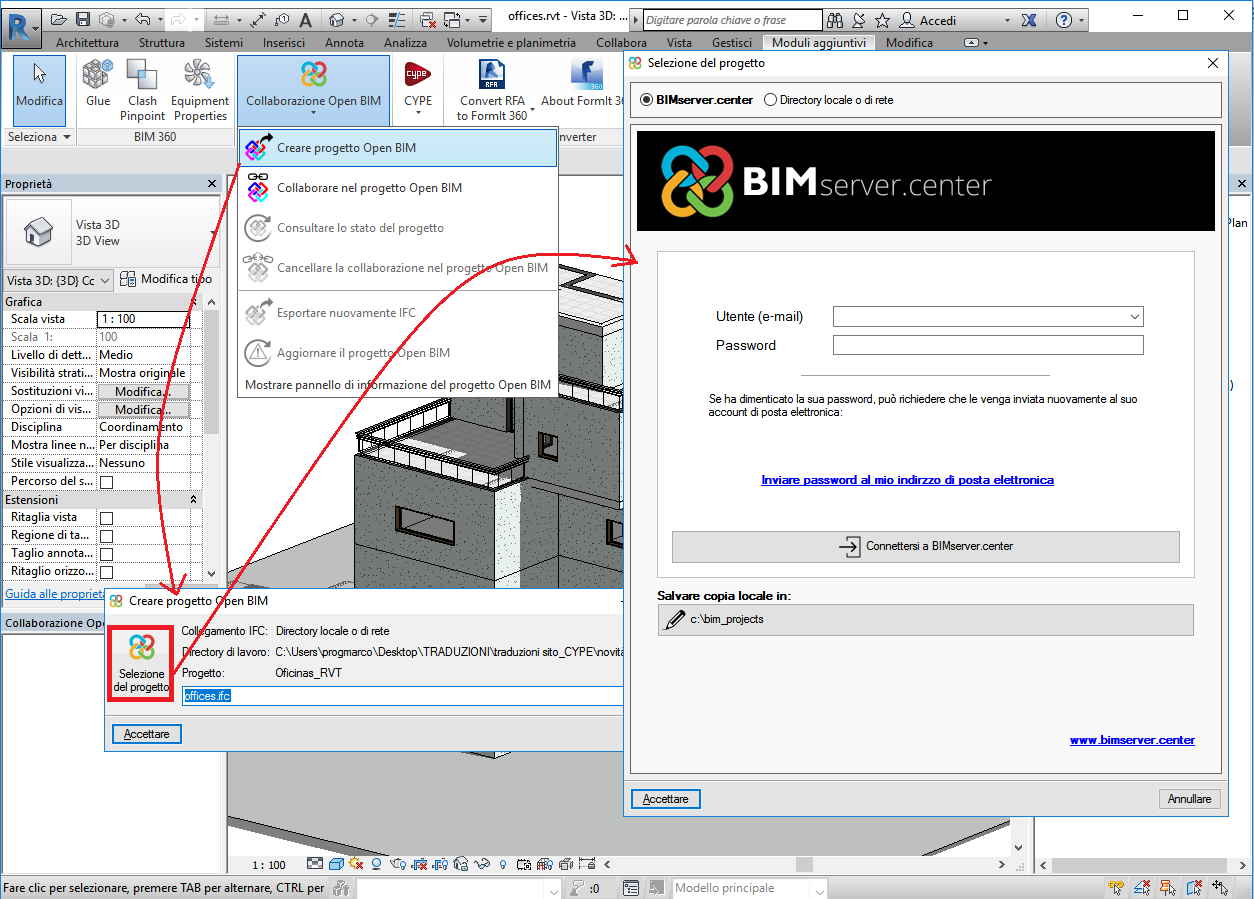Image resolution: width=1254 pixels, height=899 pixels.
Task: Open the CYPE dropdown button
Action: pos(418,89)
